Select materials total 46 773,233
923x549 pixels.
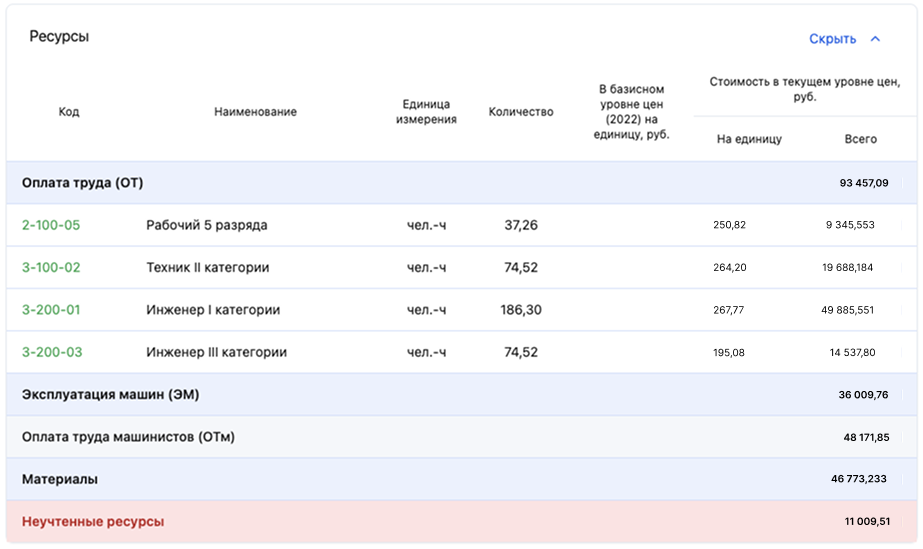[x=858, y=479]
